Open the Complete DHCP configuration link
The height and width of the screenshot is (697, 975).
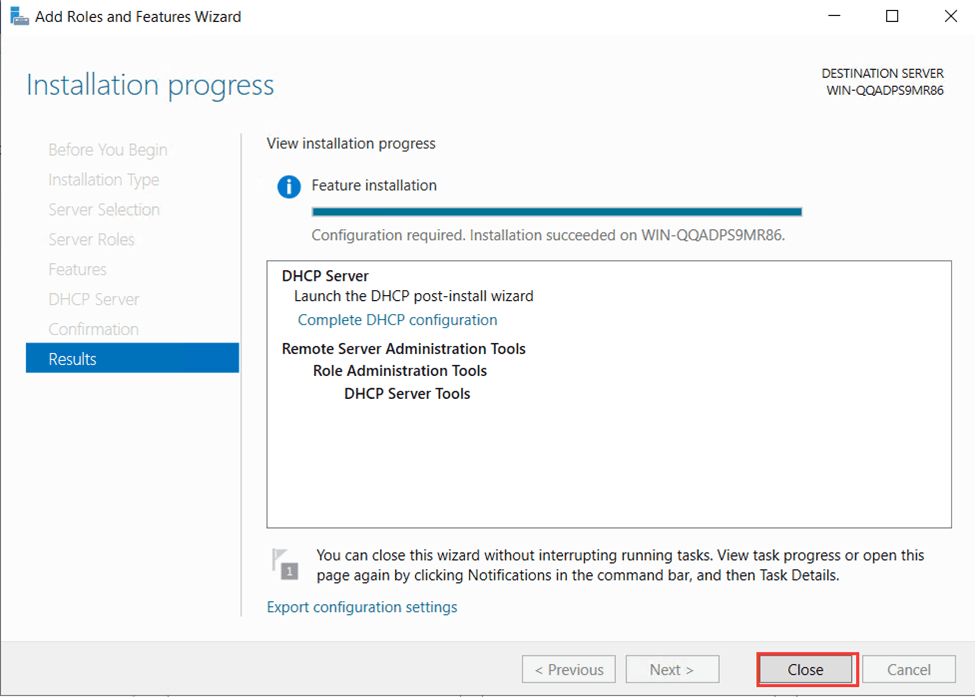[397, 319]
